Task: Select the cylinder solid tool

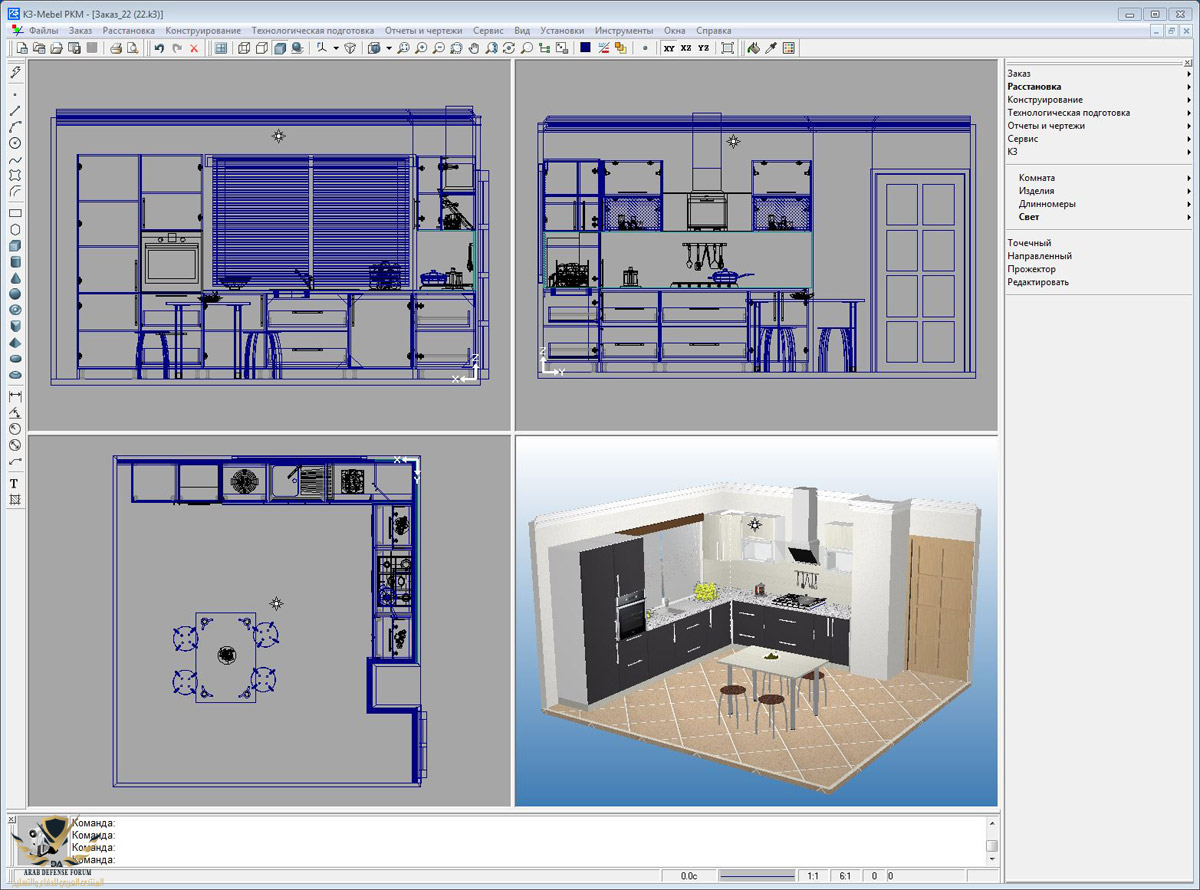Action: [x=16, y=261]
